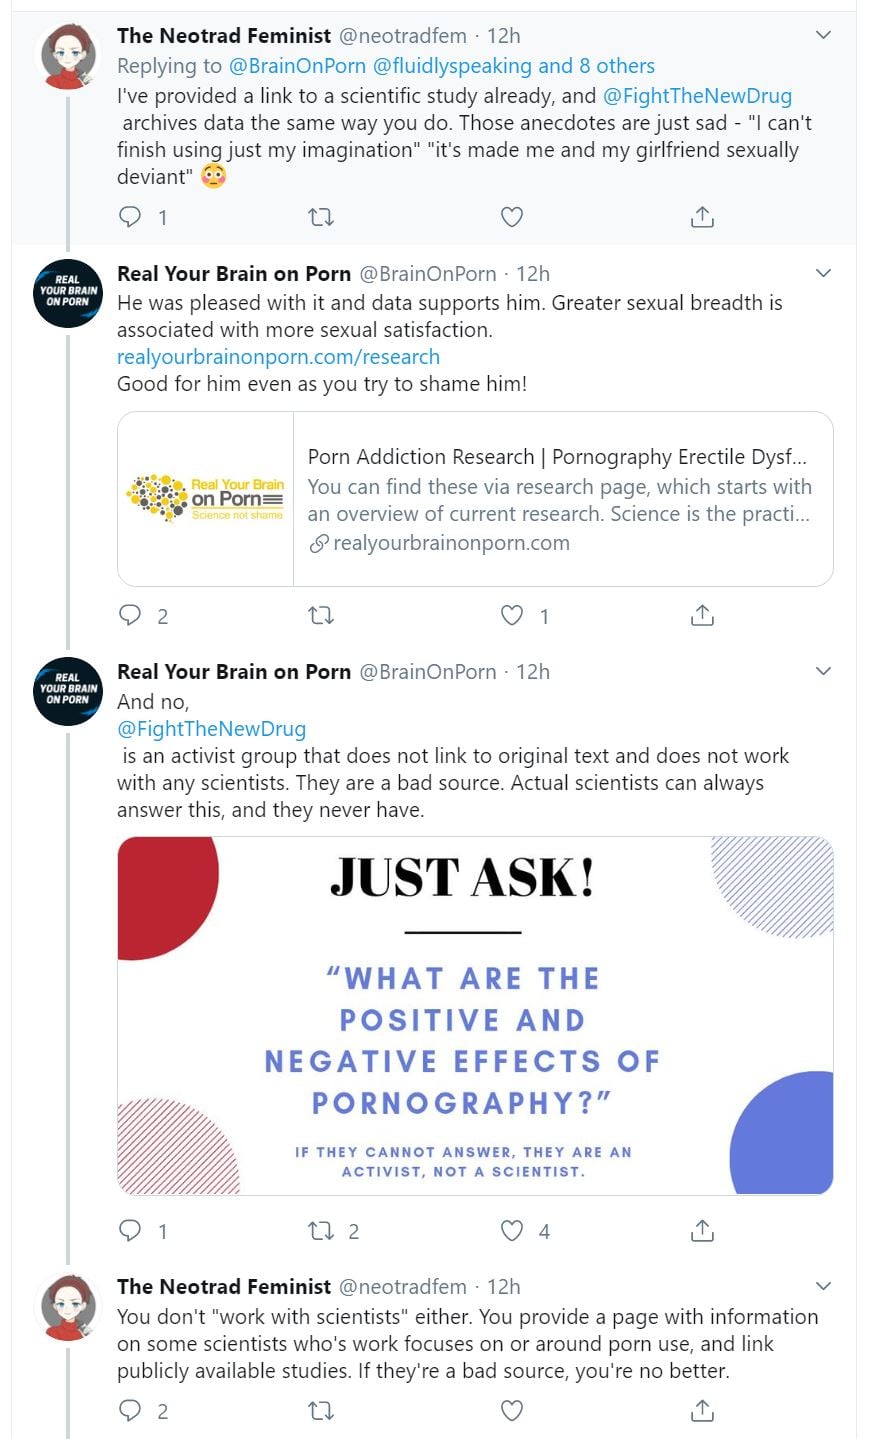Reply to the last Neotrad Feminist tweet
Screen dimensions: 873x1439
pos(131,1411)
